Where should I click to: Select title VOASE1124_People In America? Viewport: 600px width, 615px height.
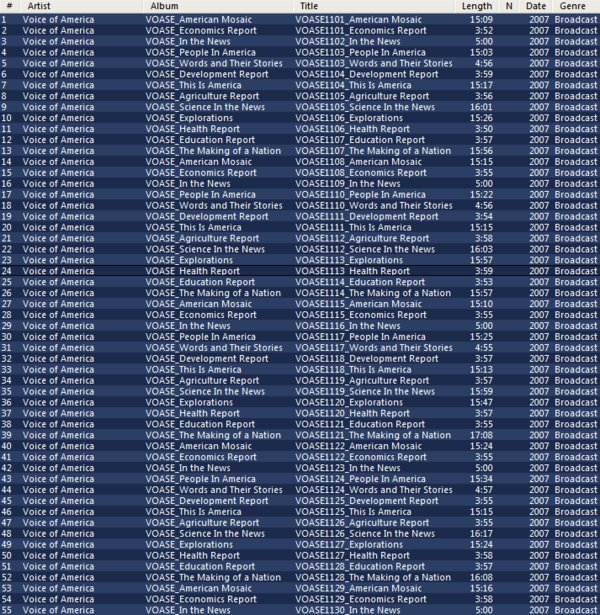tap(360, 479)
